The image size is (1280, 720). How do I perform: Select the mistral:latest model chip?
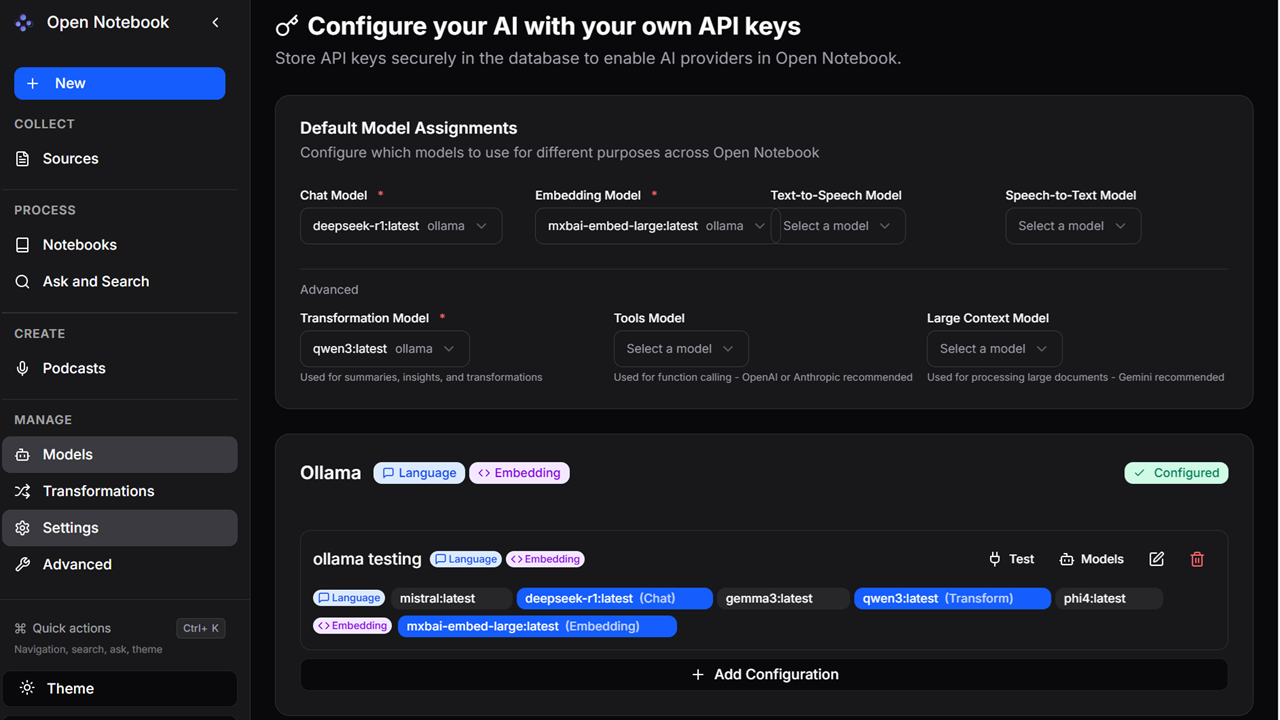tap(451, 598)
